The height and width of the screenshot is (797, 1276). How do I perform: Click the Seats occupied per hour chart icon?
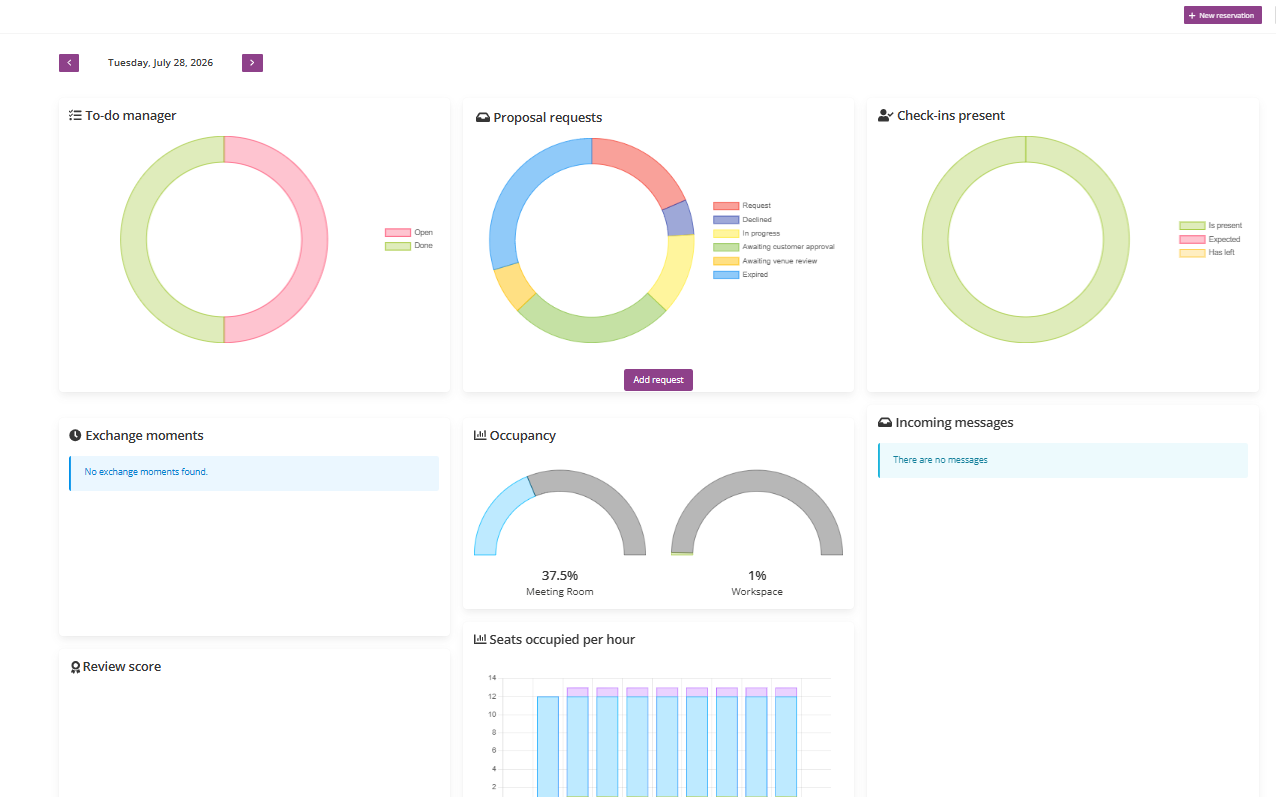pos(480,640)
